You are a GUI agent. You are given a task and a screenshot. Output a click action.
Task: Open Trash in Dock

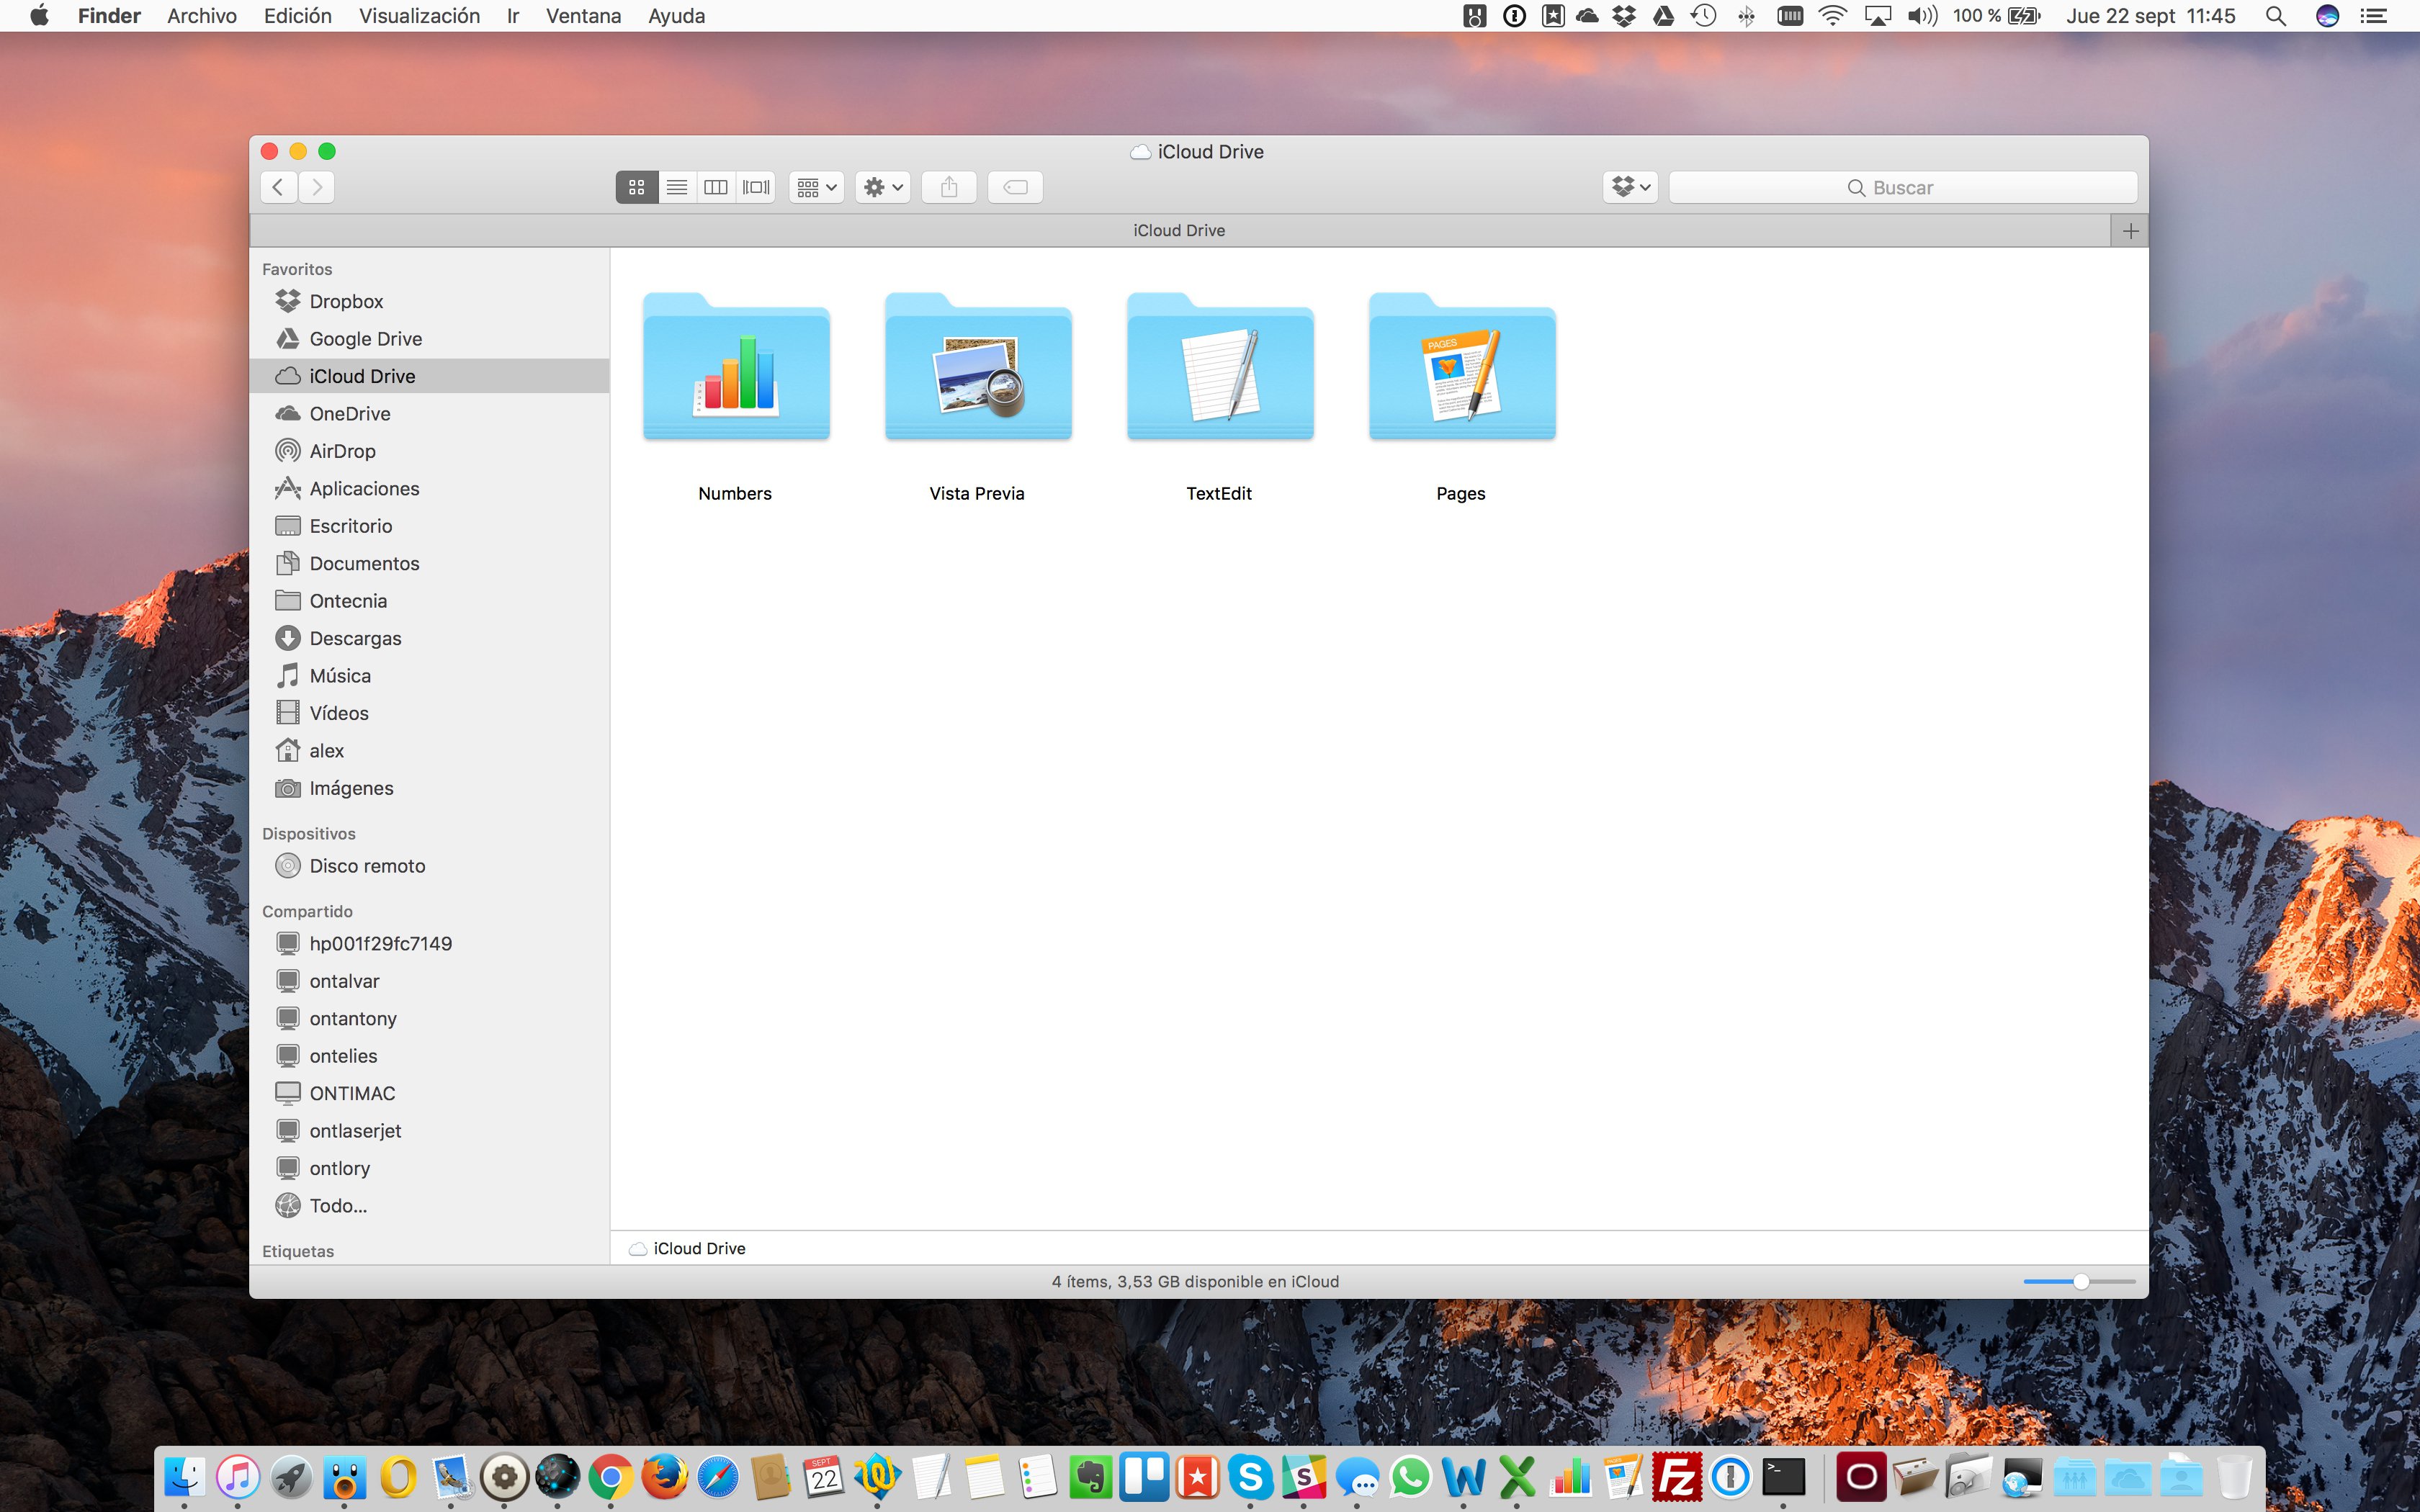pyautogui.click(x=2233, y=1476)
